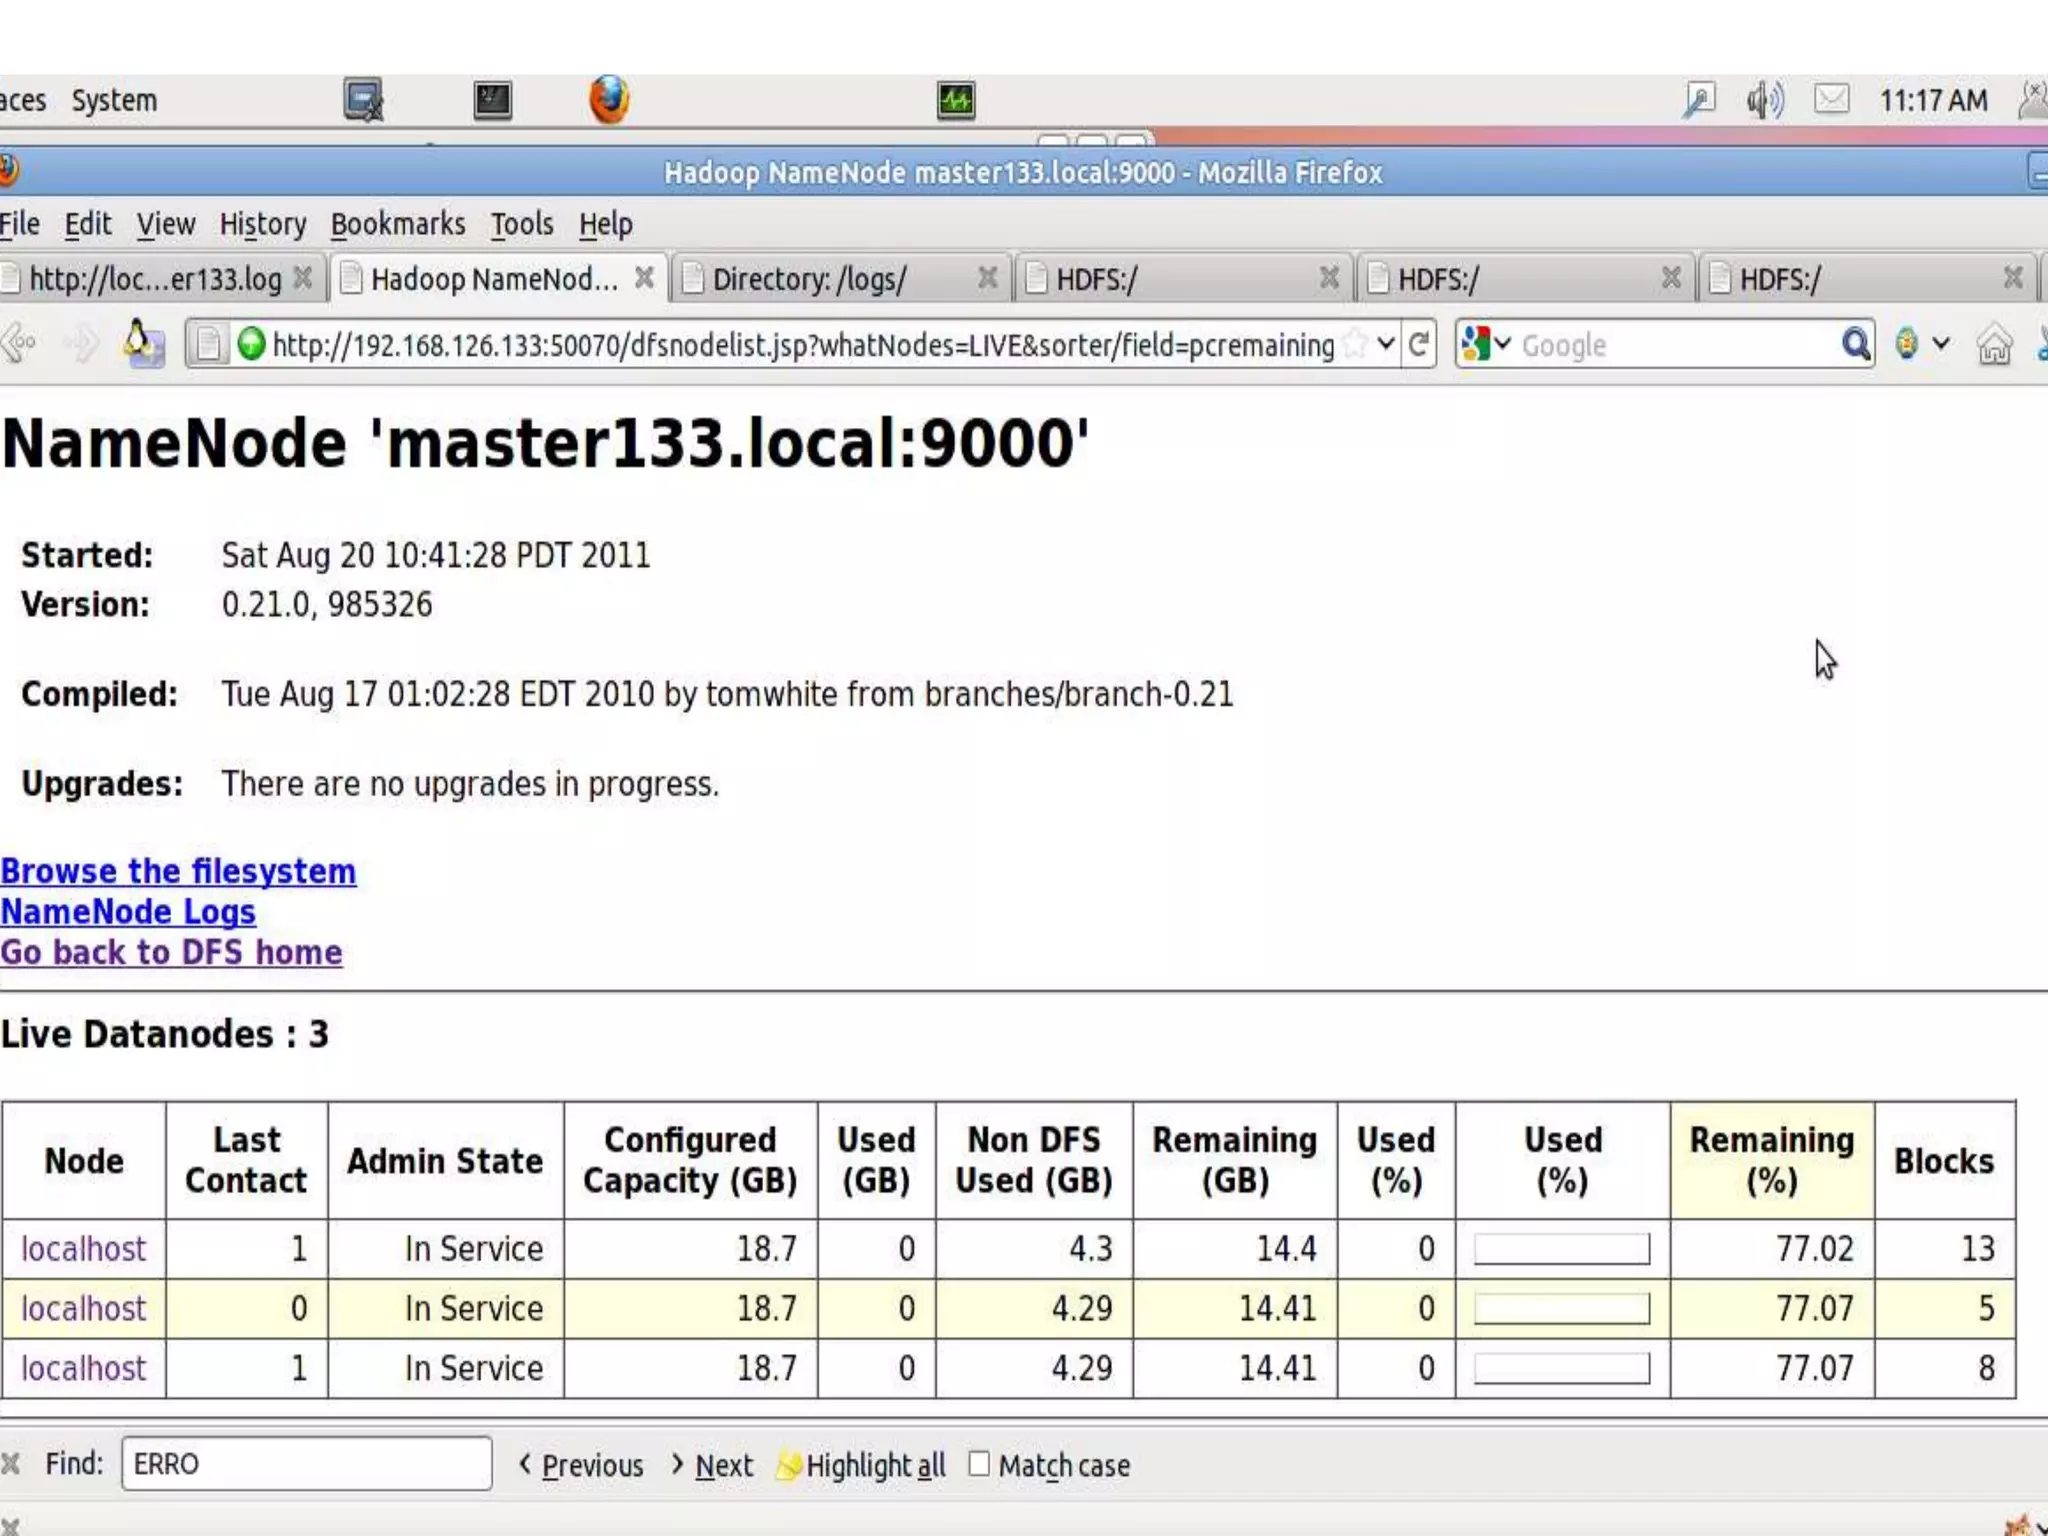Viewport: 2048px width, 1536px height.
Task: Expand the dropdown arrow beside the home icon
Action: (1940, 345)
